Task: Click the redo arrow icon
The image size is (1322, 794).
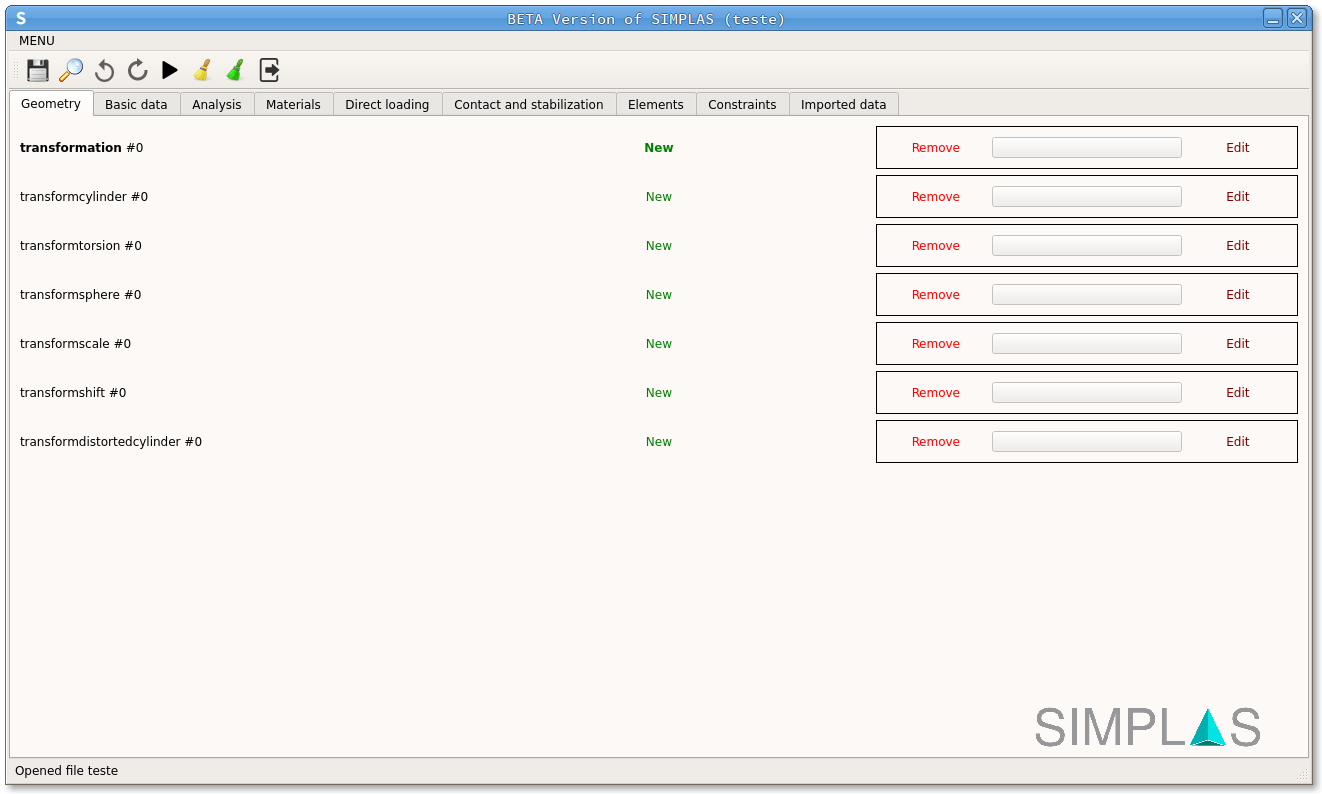Action: click(137, 70)
